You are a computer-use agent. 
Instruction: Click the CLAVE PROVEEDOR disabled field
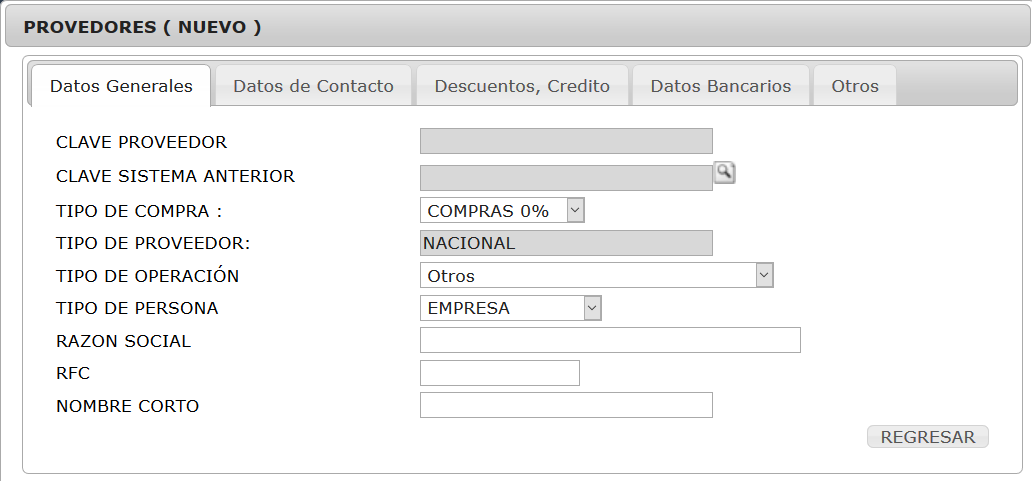click(566, 141)
